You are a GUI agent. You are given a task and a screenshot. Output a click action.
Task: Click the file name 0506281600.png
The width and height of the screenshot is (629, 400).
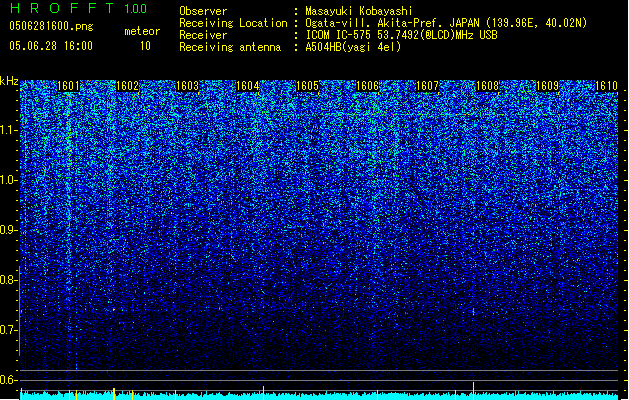[51, 26]
